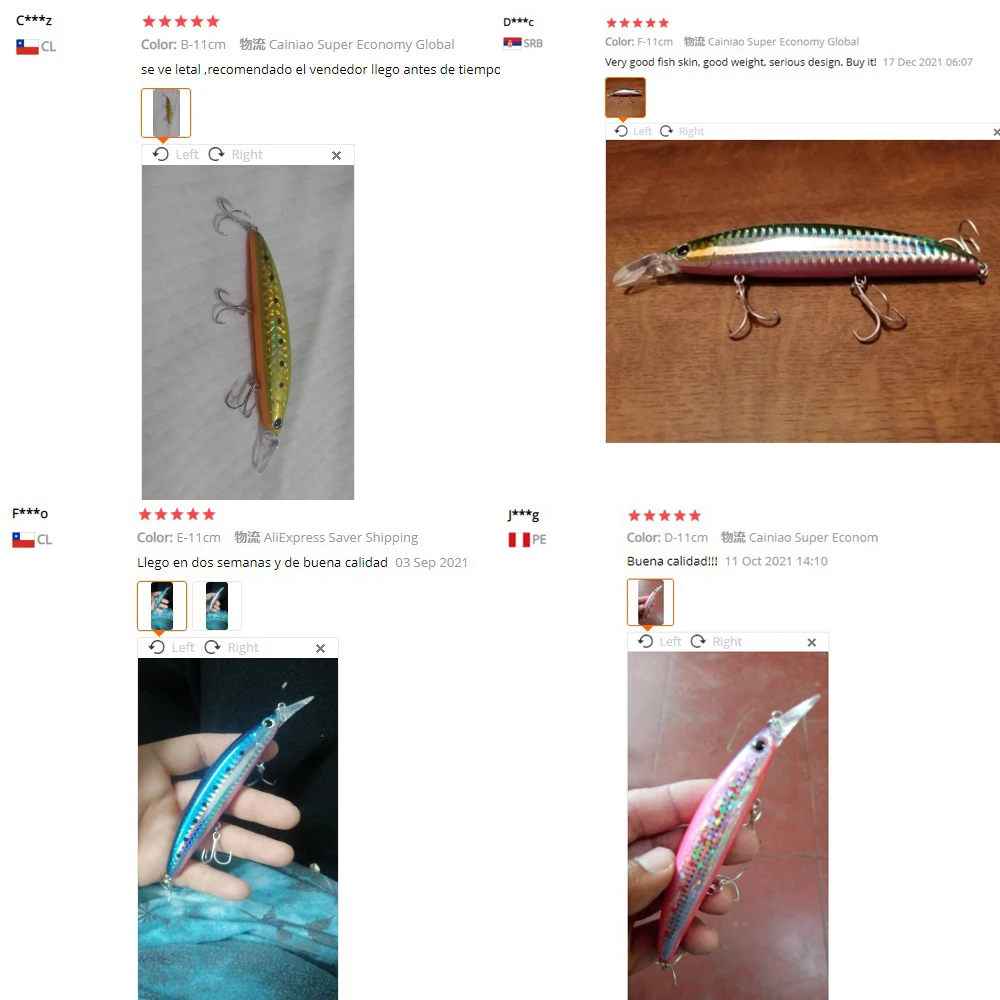Image resolution: width=1000 pixels, height=1000 pixels.
Task: Close C***z's expanded photo viewer
Action: [x=337, y=155]
